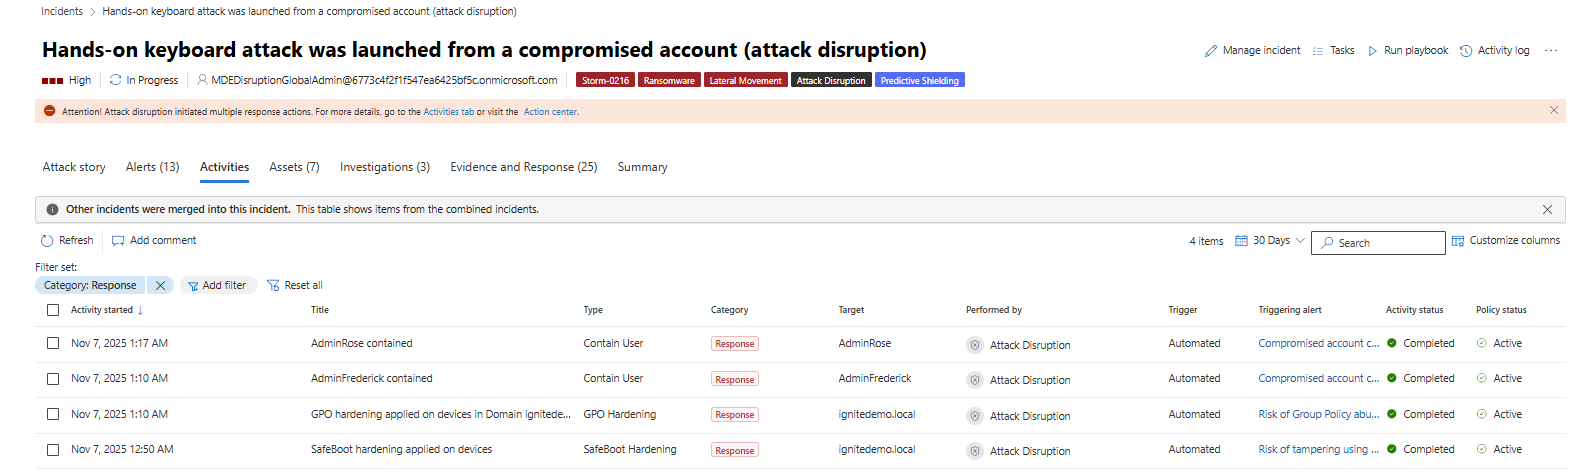Open Customize columns icon
Image resolution: width=1575 pixels, height=476 pixels.
pos(1458,241)
